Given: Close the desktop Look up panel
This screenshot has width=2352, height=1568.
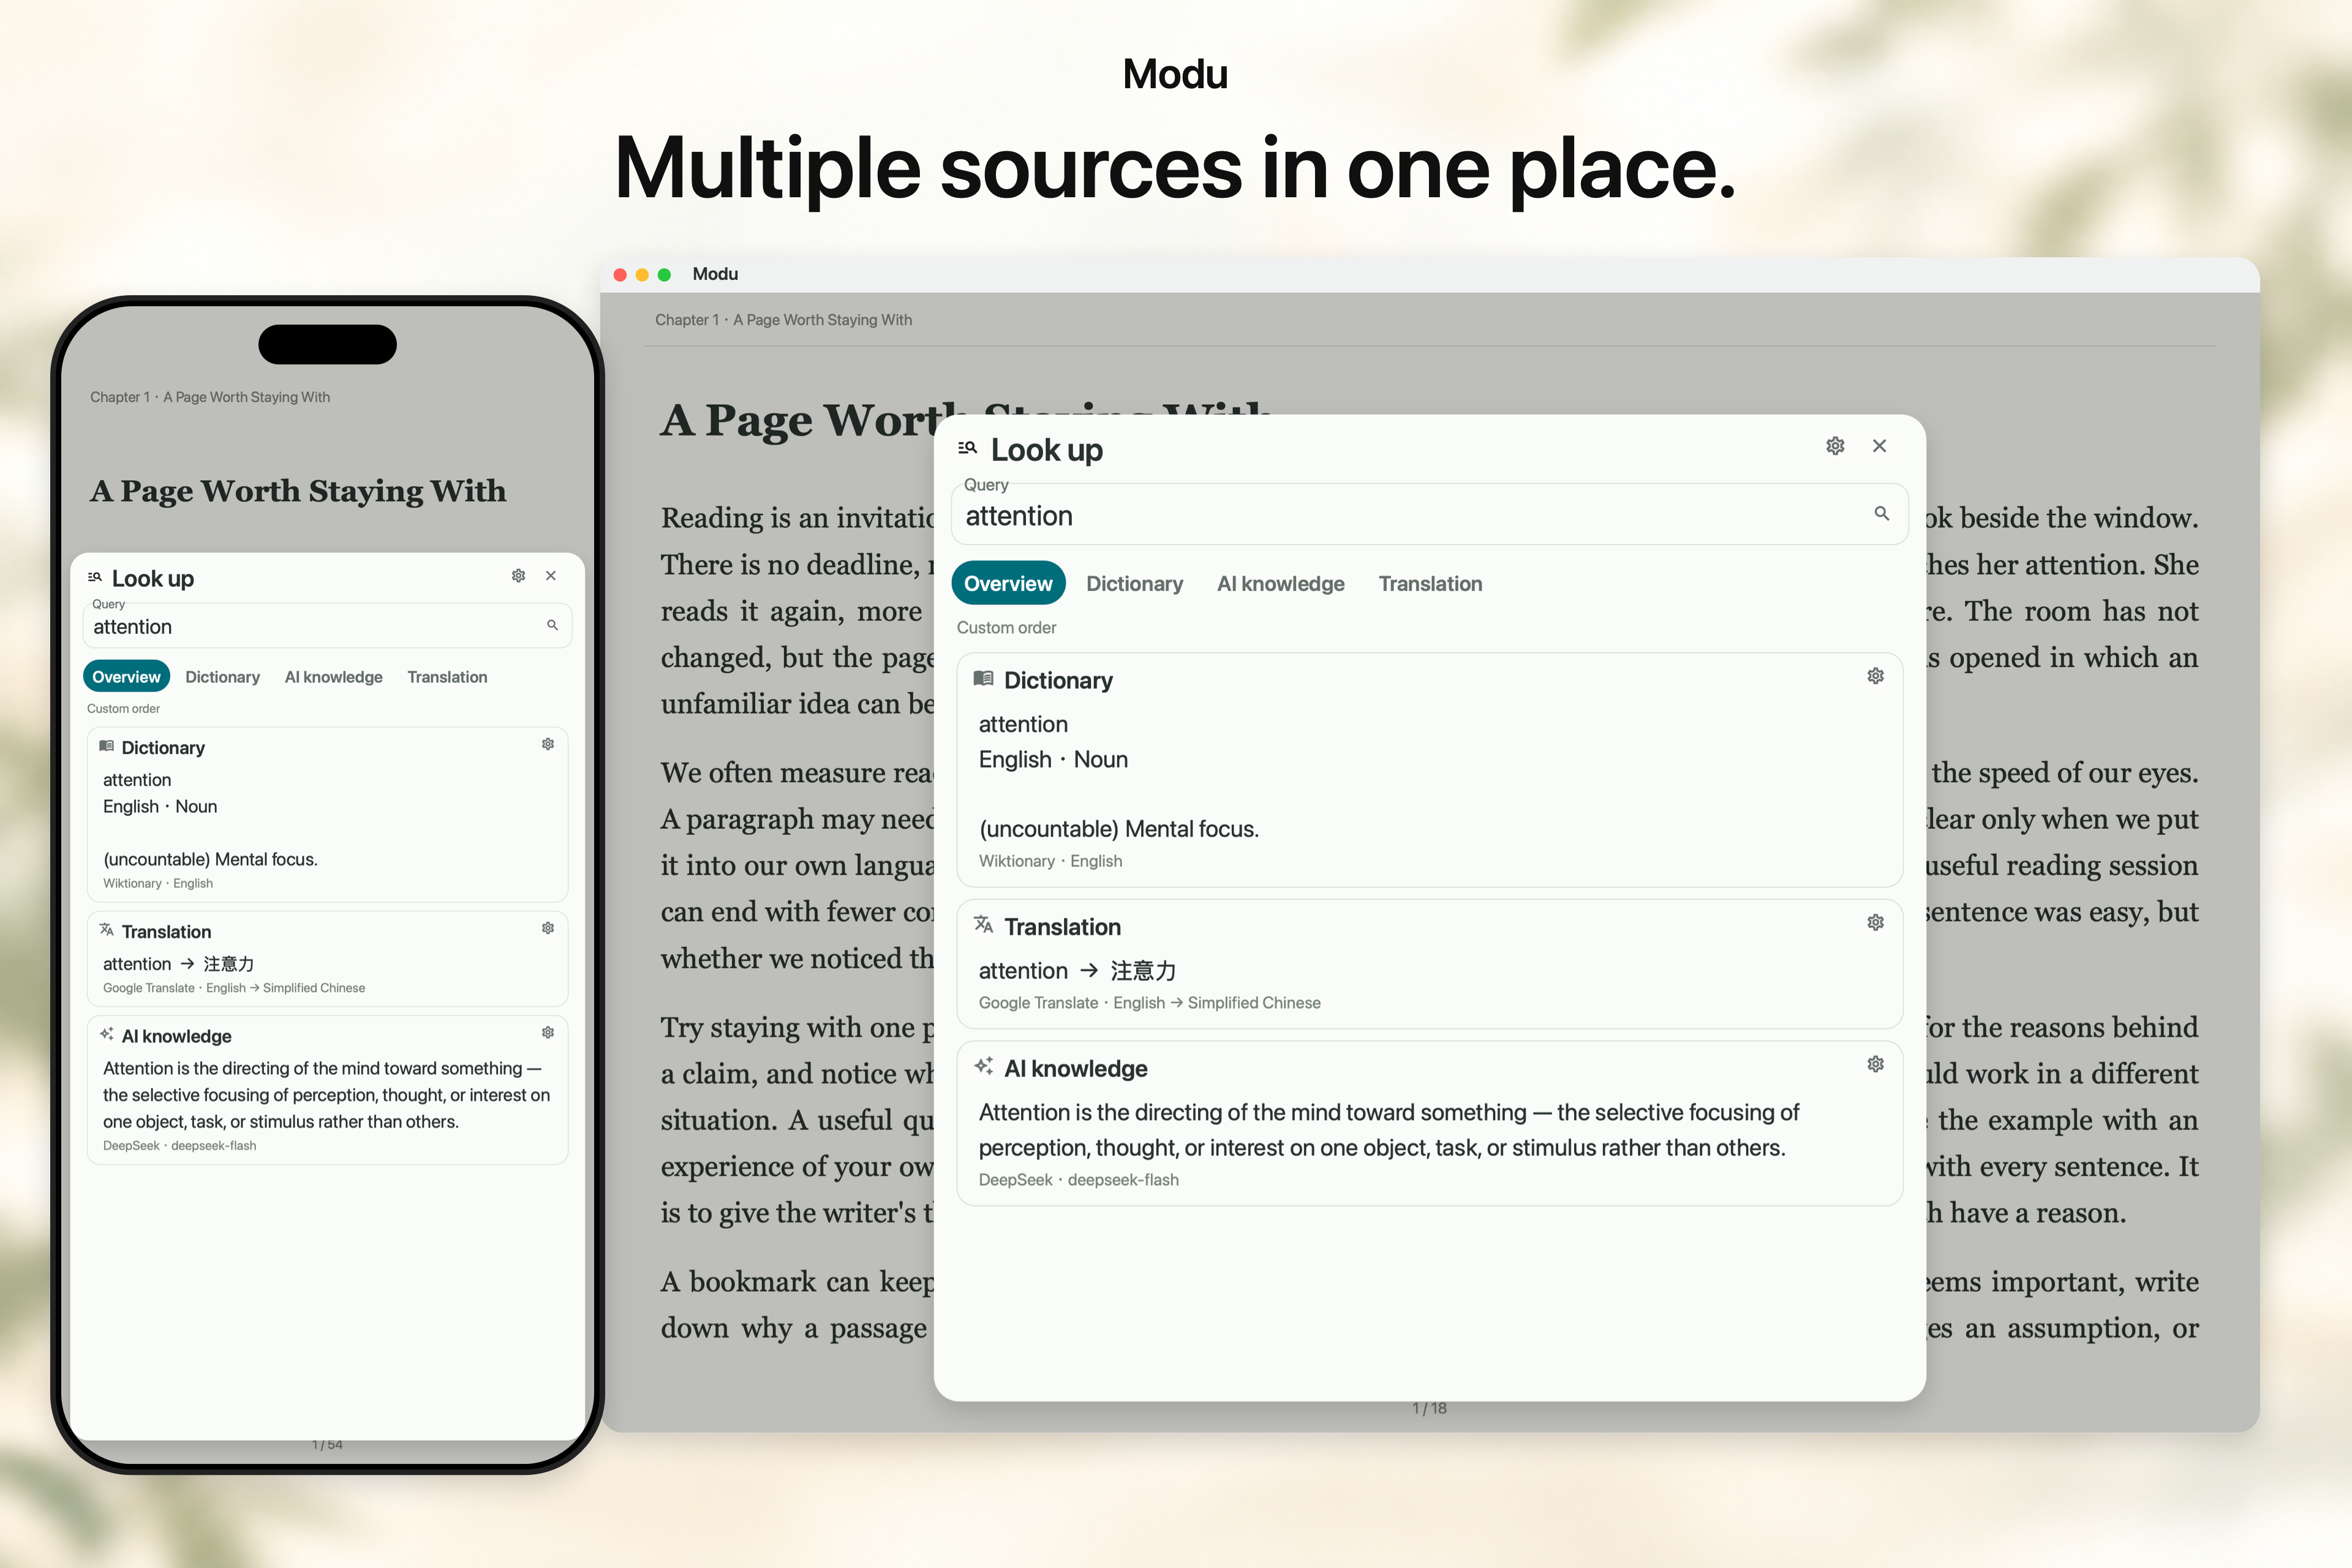Looking at the screenshot, I should pyautogui.click(x=1879, y=446).
